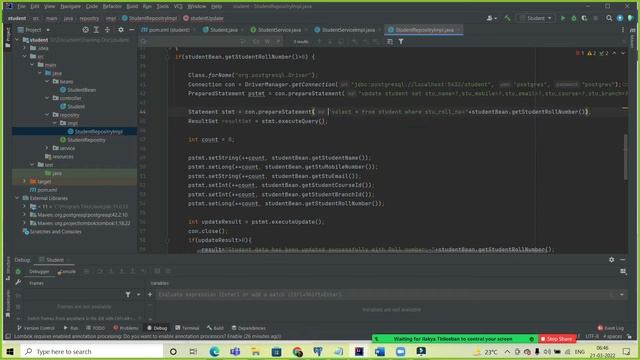Open Event Log button
This screenshot has width=640, height=360.
click(x=611, y=328)
